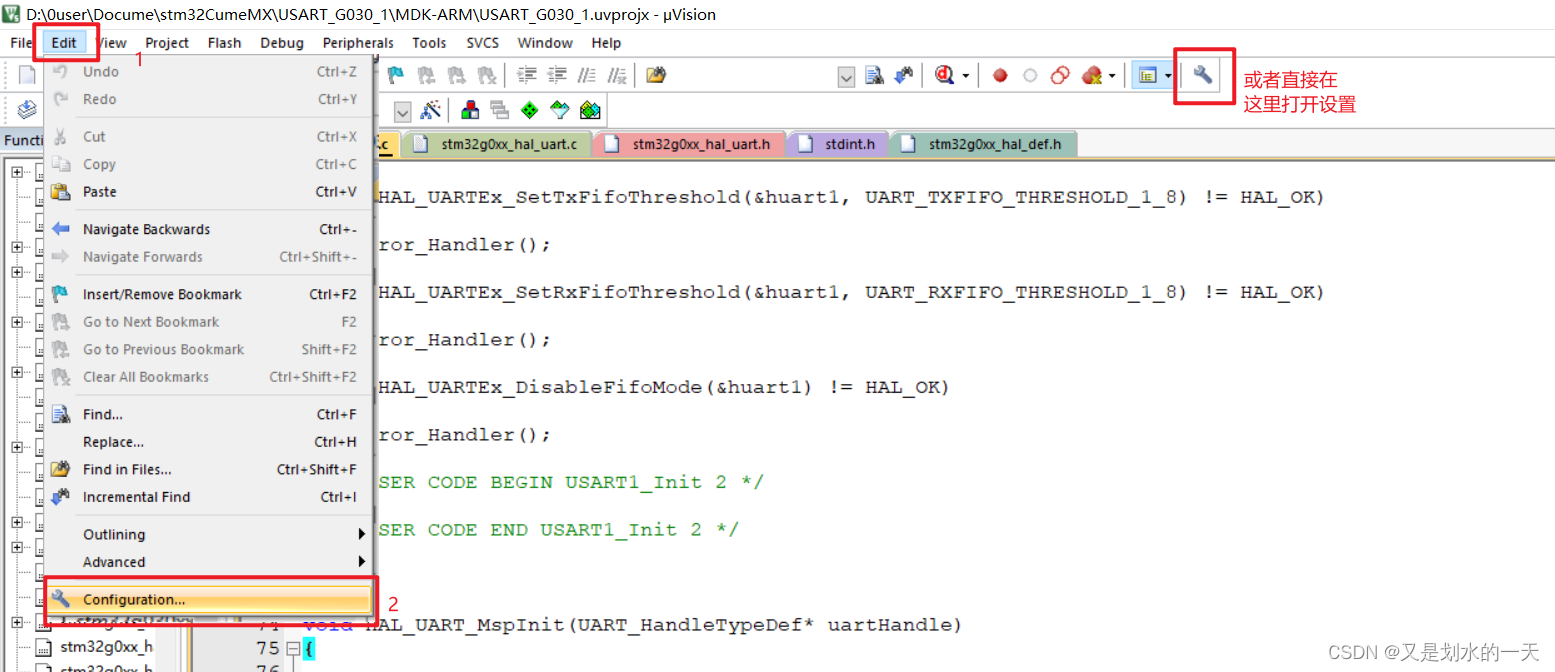This screenshot has height=672, width=1555.
Task: Choose Navigate Backwards in the Edit menu
Action: [210, 229]
